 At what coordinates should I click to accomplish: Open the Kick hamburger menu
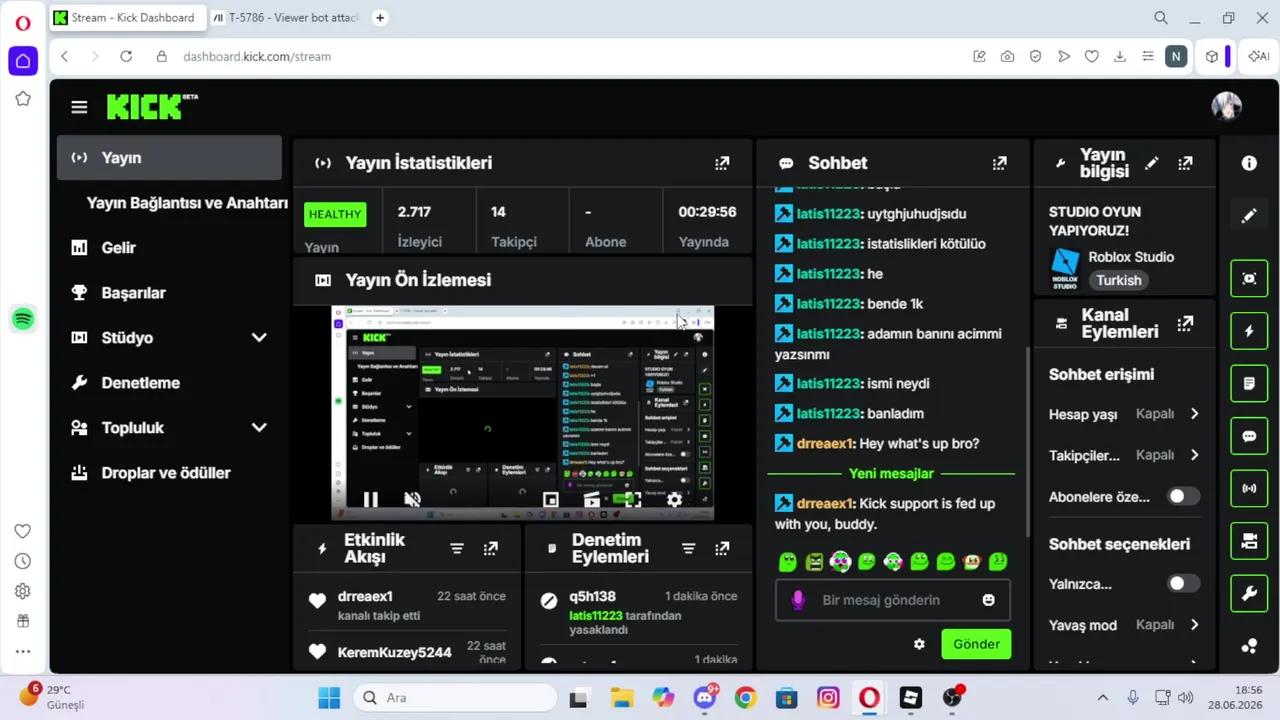(x=79, y=107)
